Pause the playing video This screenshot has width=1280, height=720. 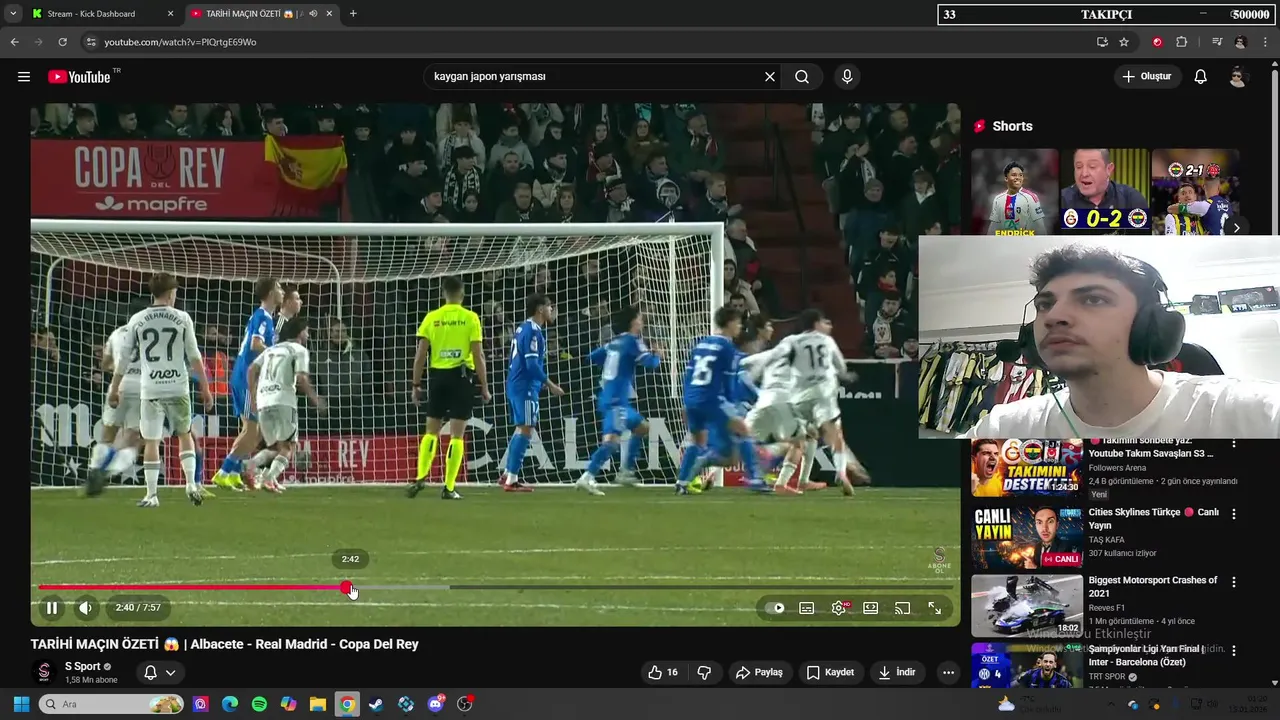click(52, 608)
